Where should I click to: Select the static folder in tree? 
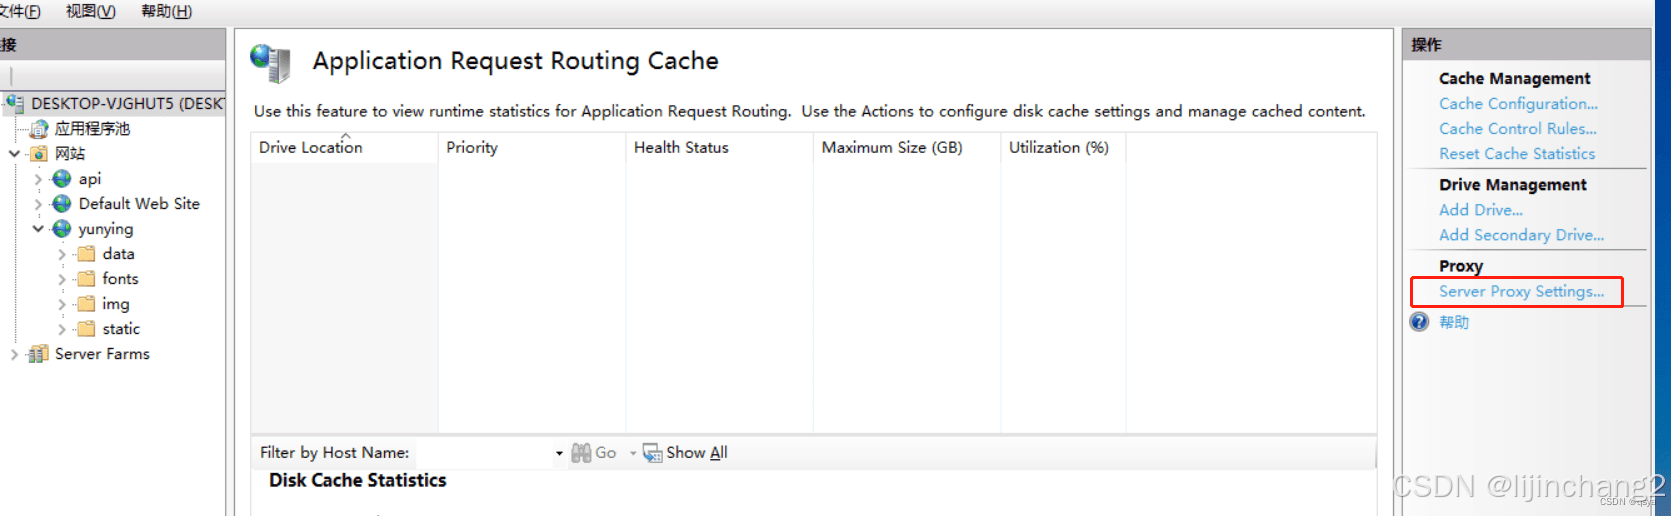[121, 329]
